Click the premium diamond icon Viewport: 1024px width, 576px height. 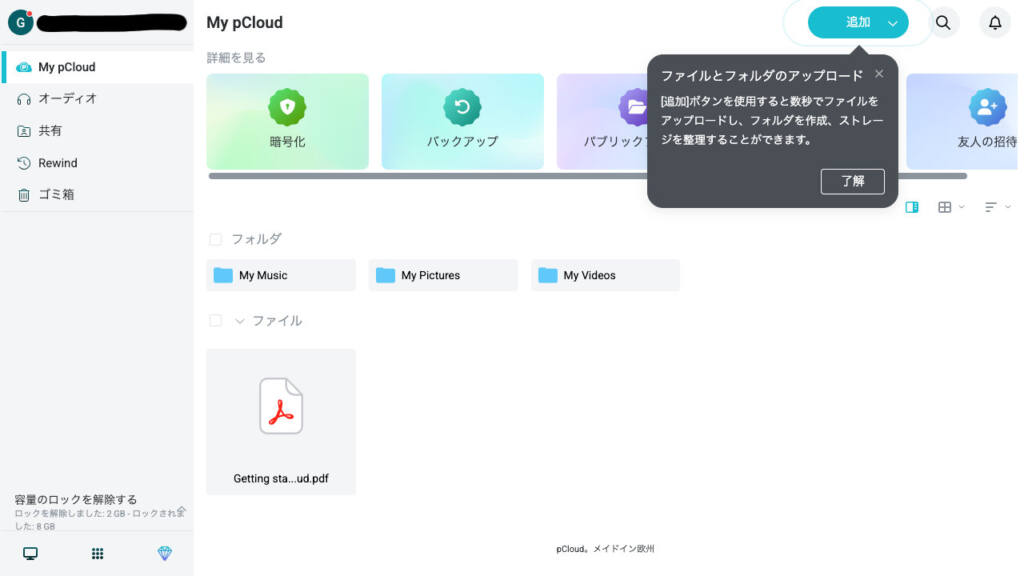tap(165, 554)
